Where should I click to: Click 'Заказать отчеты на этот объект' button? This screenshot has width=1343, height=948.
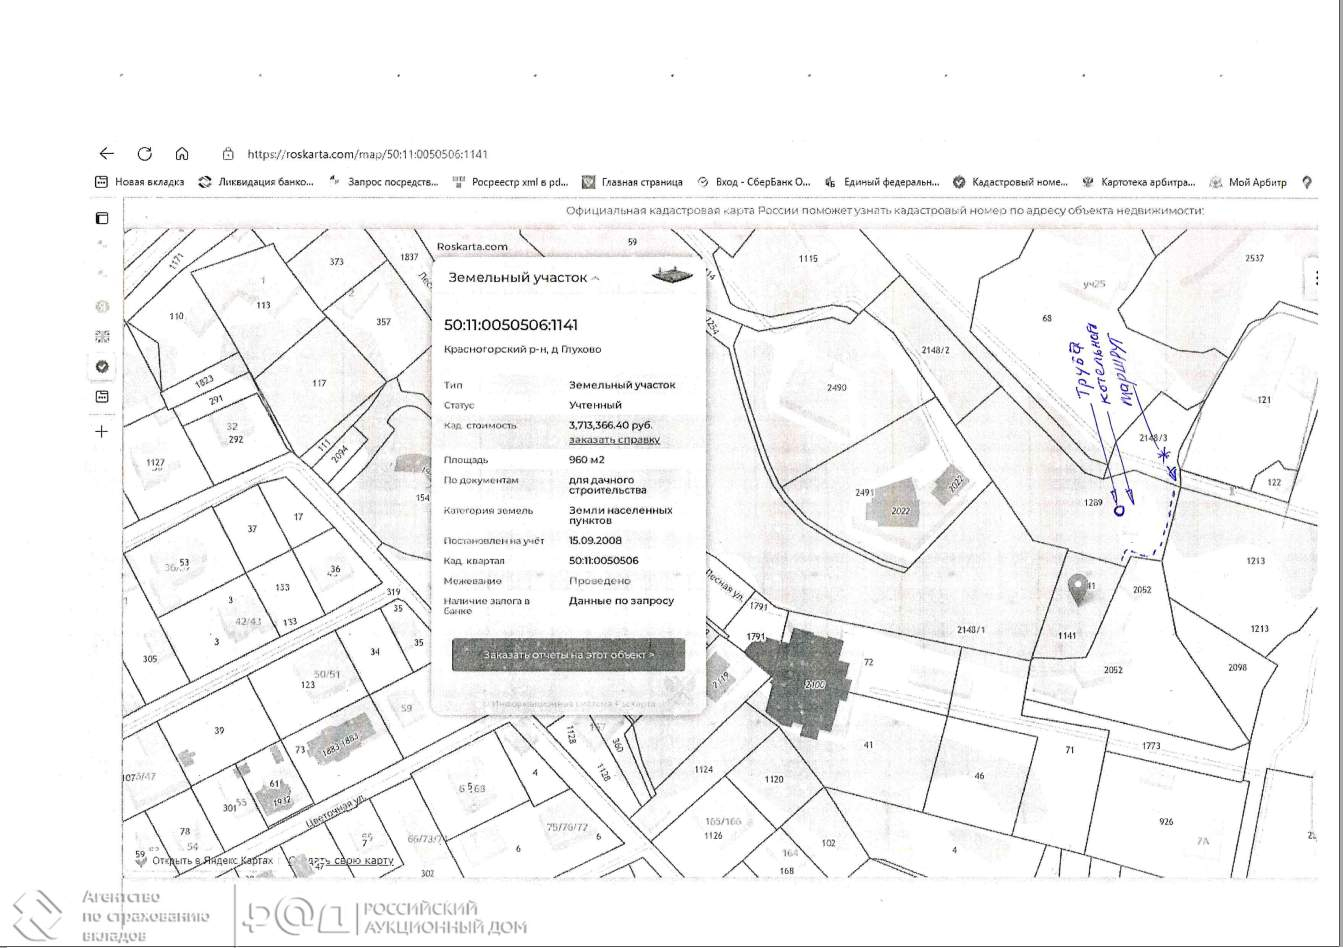568,655
